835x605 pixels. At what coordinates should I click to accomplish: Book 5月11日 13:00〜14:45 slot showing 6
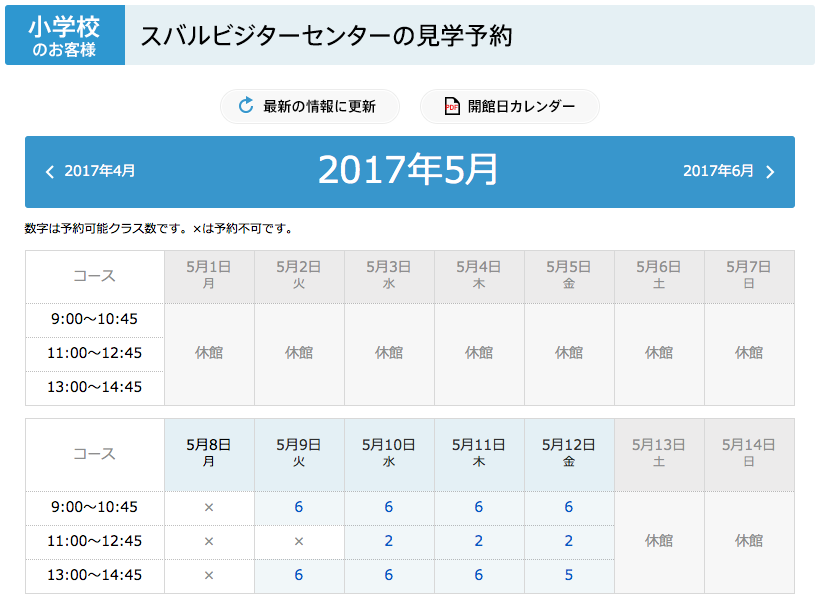click(479, 575)
